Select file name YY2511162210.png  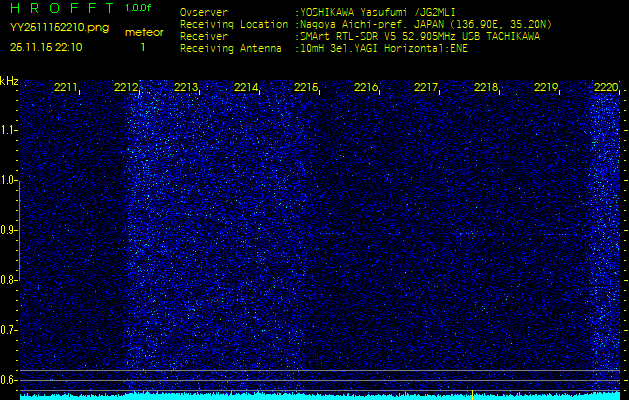59,28
